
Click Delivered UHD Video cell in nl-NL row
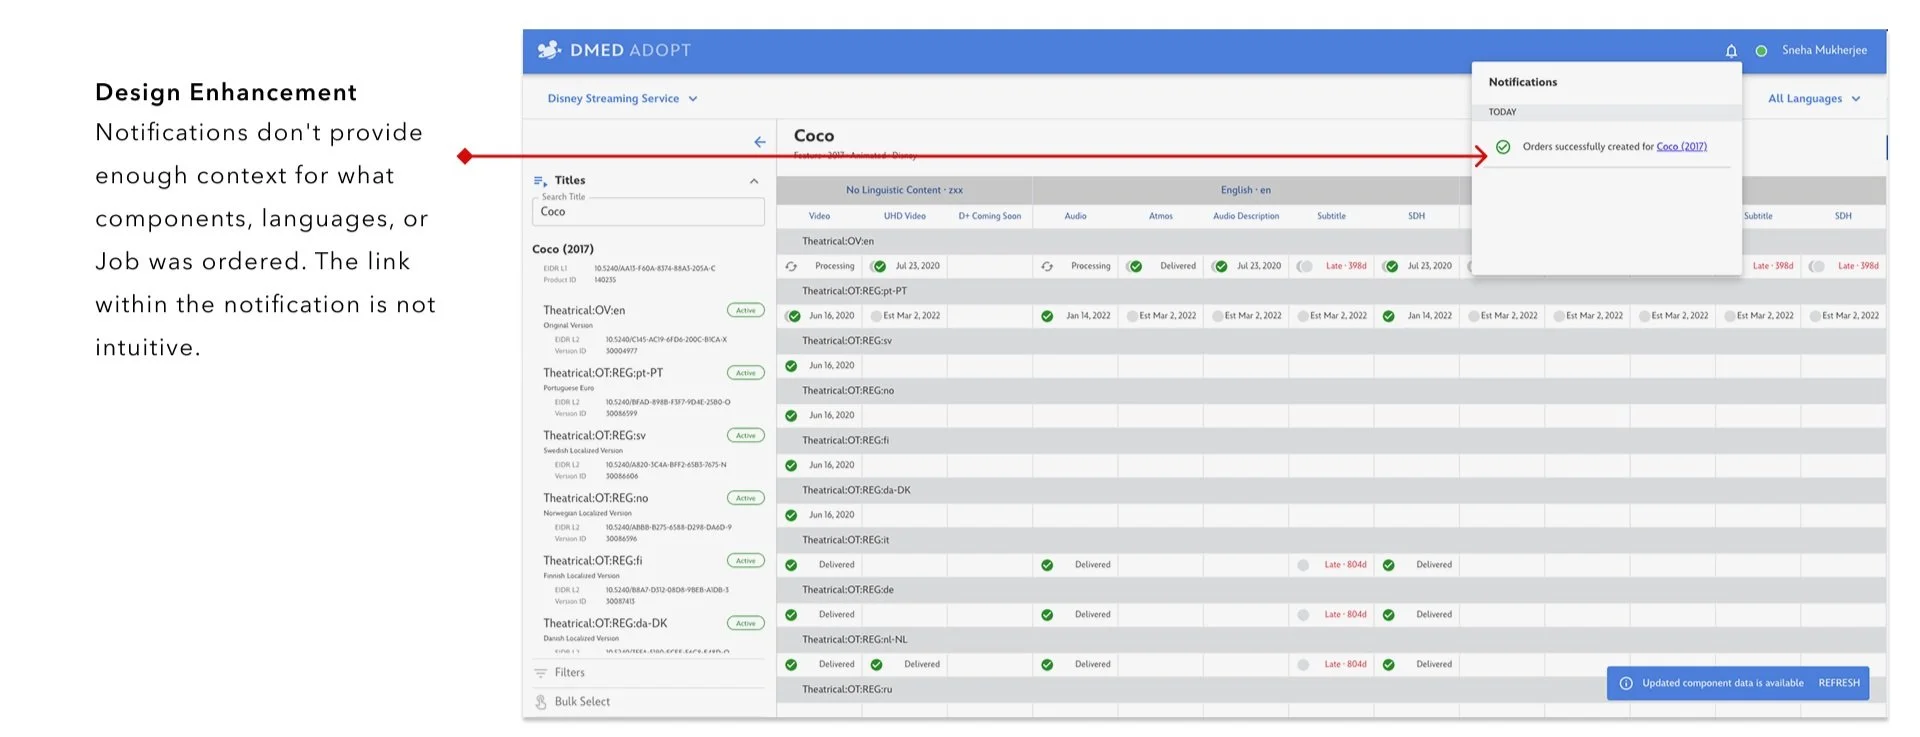(906, 665)
